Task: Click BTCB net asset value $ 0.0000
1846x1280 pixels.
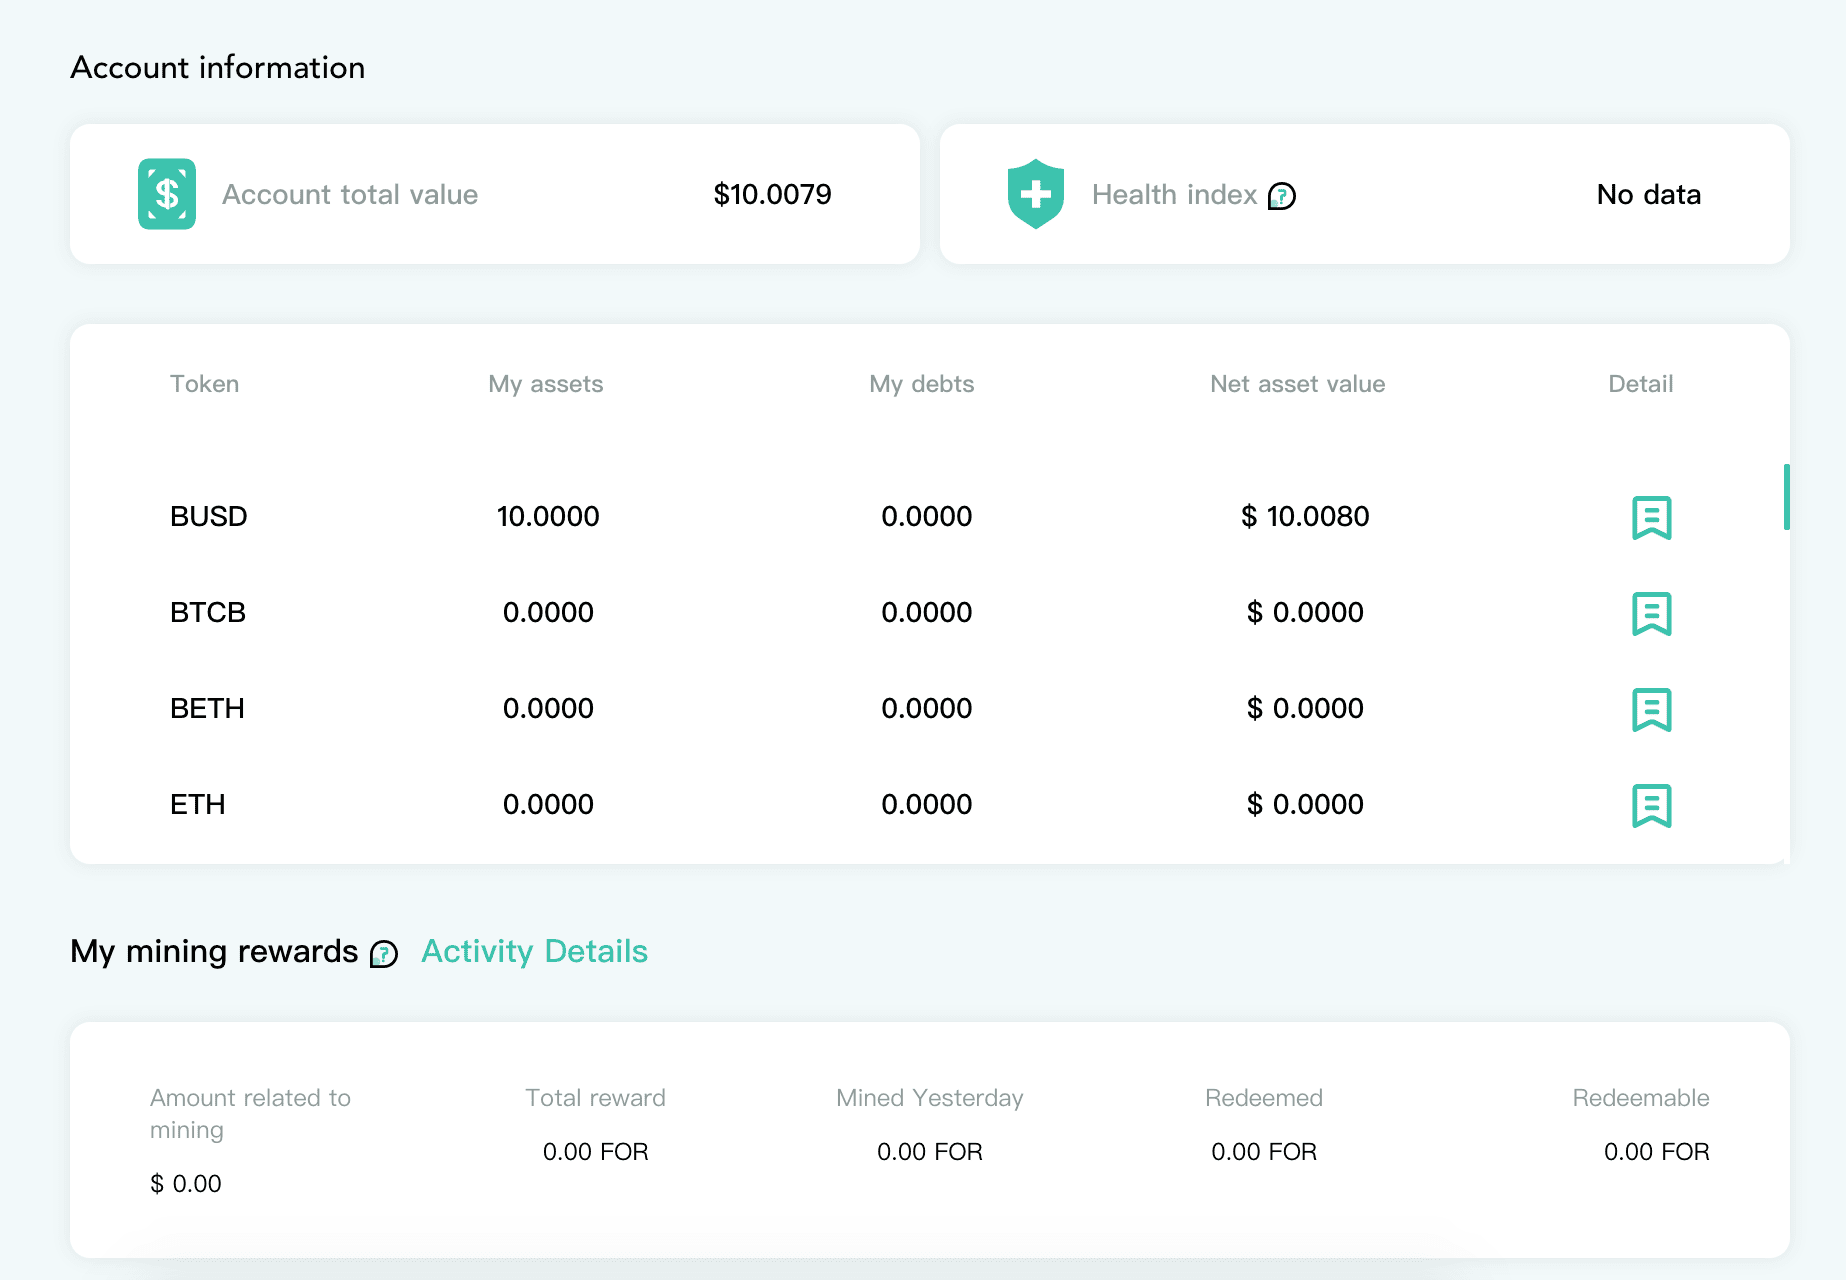Action: click(x=1305, y=612)
